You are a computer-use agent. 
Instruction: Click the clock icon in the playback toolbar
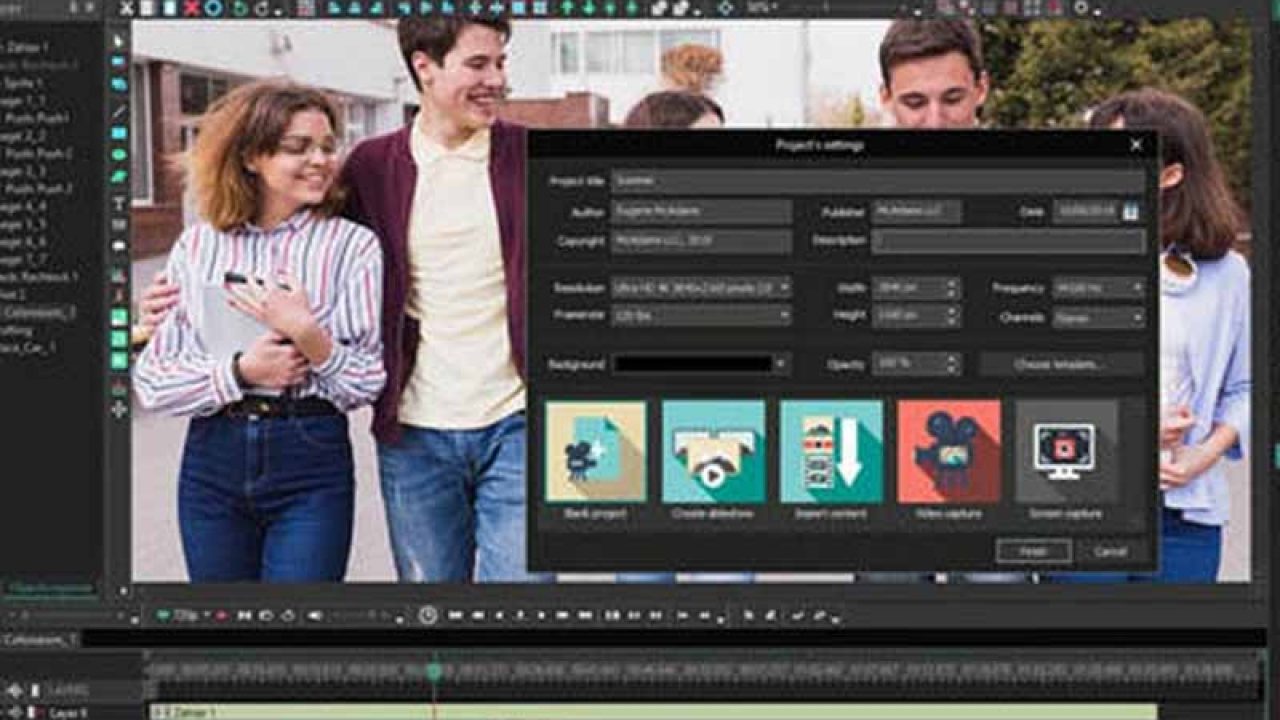[x=428, y=616]
